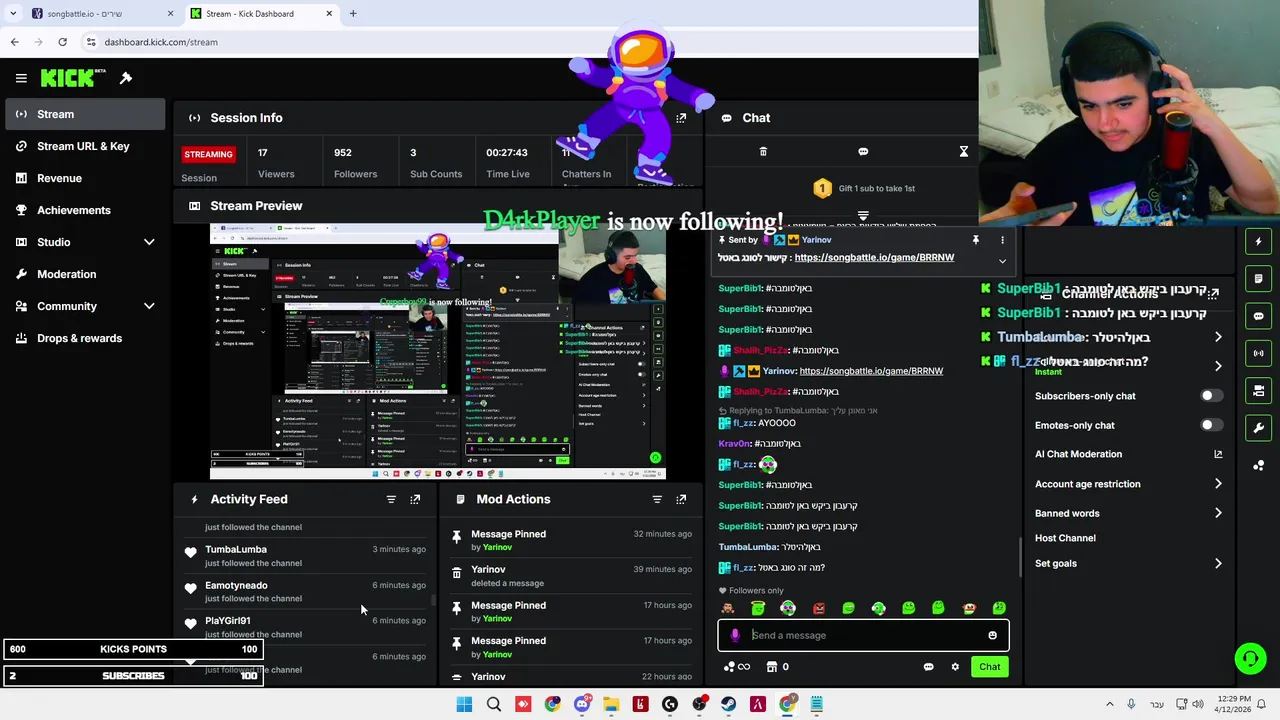This screenshot has width=1280, height=720.
Task: Open notes panel icon in right rail
Action: click(x=1258, y=279)
